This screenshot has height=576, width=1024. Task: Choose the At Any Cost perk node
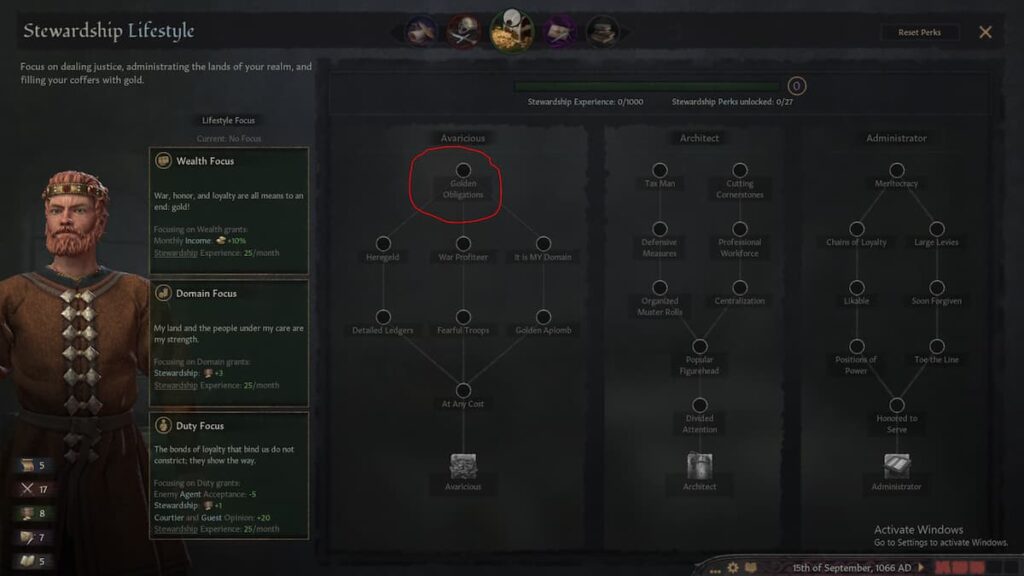point(463,391)
